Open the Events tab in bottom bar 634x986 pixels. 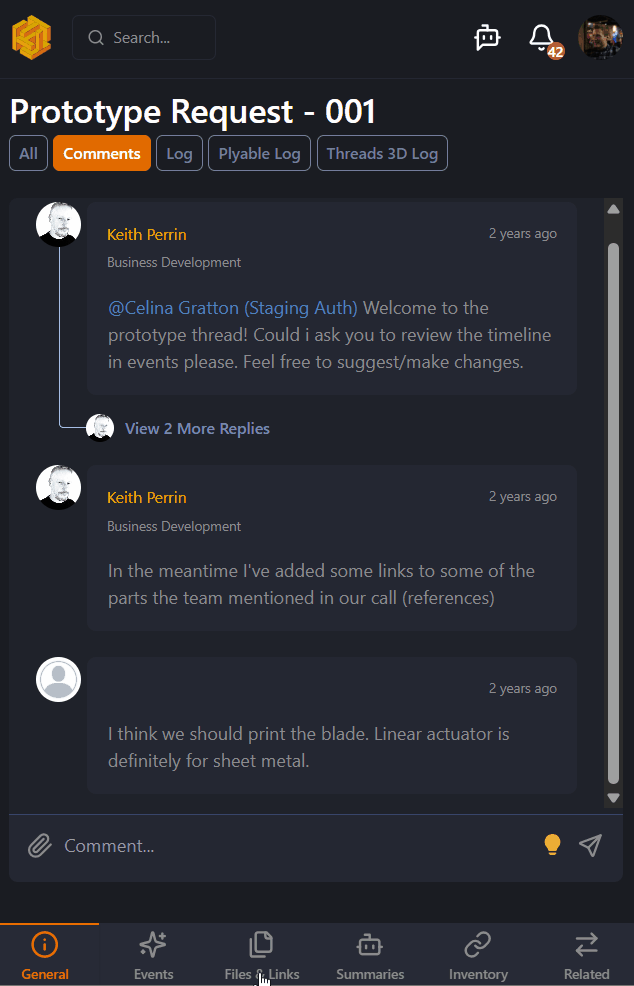tap(153, 955)
